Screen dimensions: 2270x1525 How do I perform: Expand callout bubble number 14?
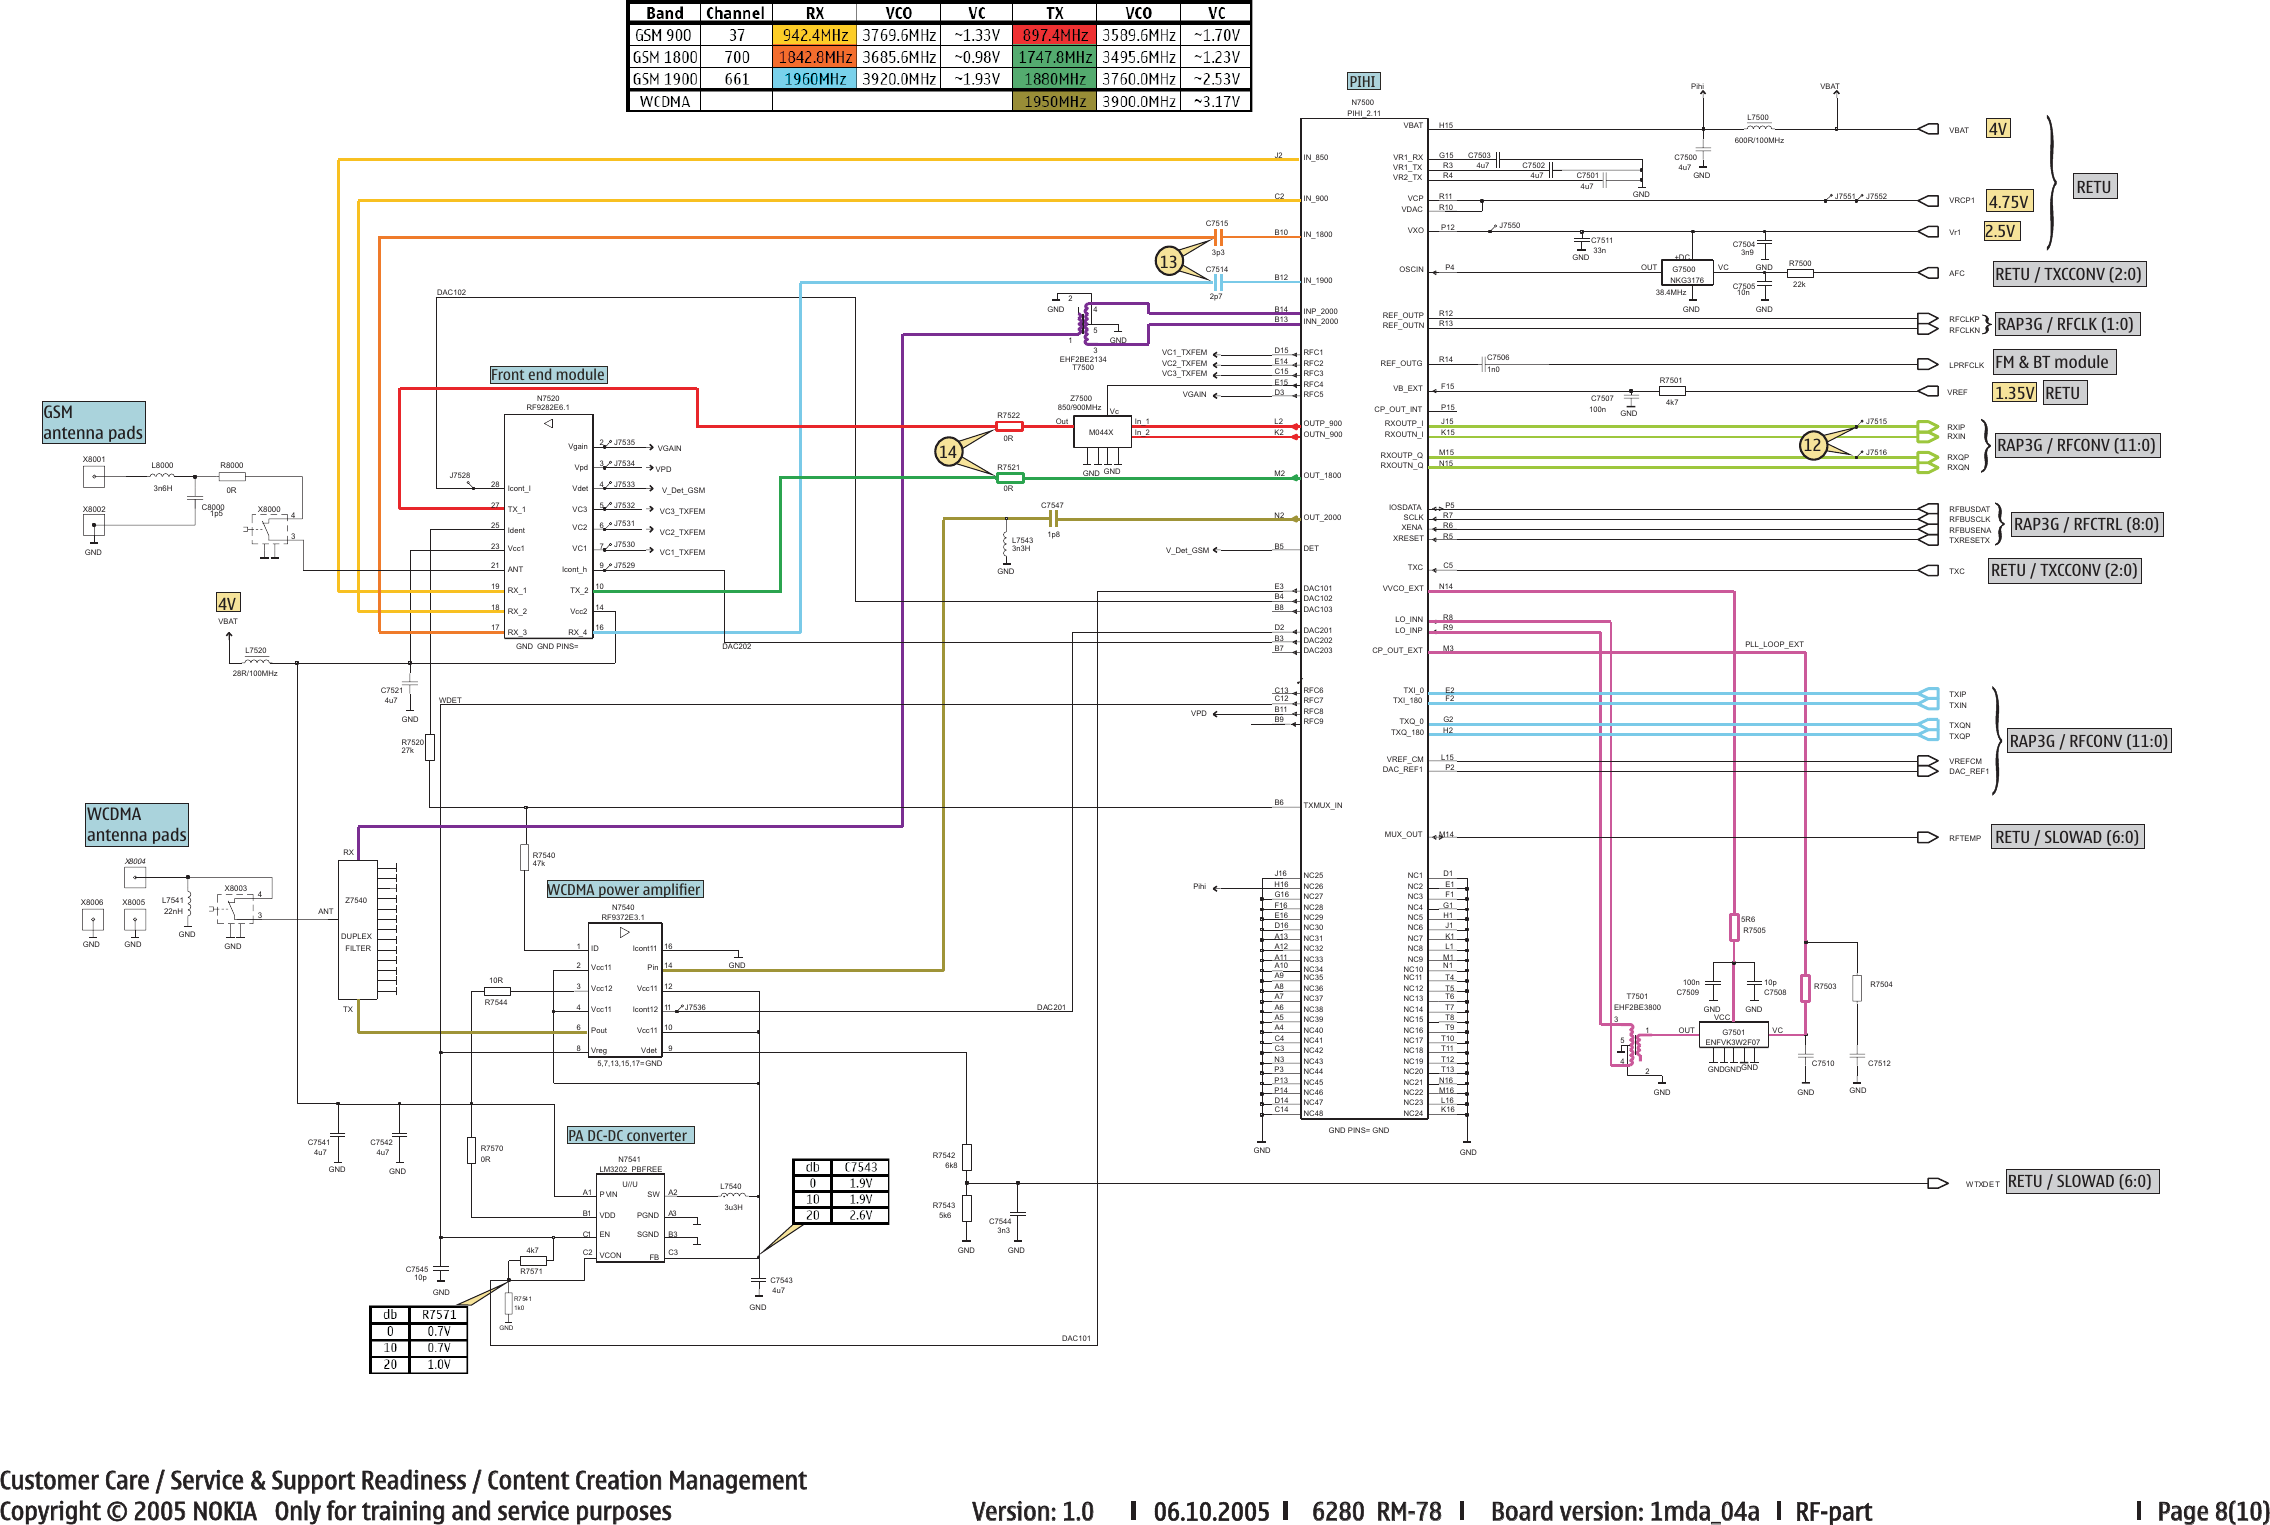[x=948, y=452]
